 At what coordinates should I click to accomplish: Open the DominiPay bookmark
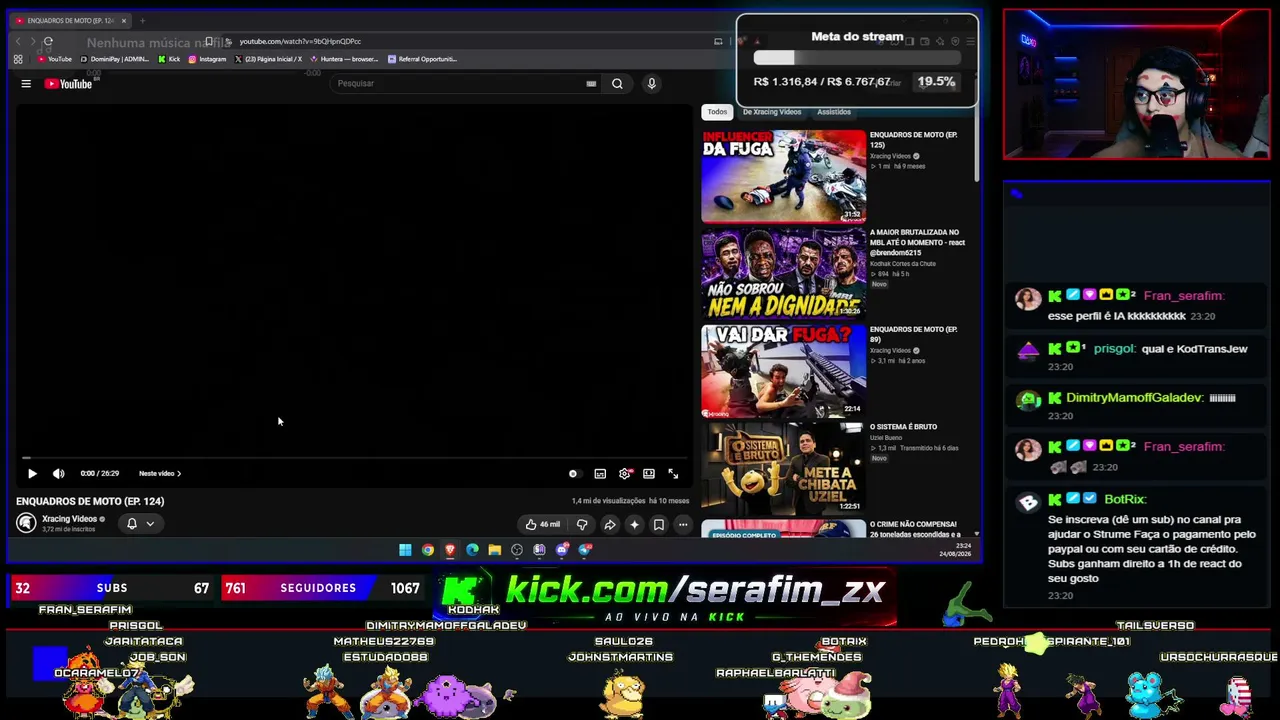[x=114, y=59]
